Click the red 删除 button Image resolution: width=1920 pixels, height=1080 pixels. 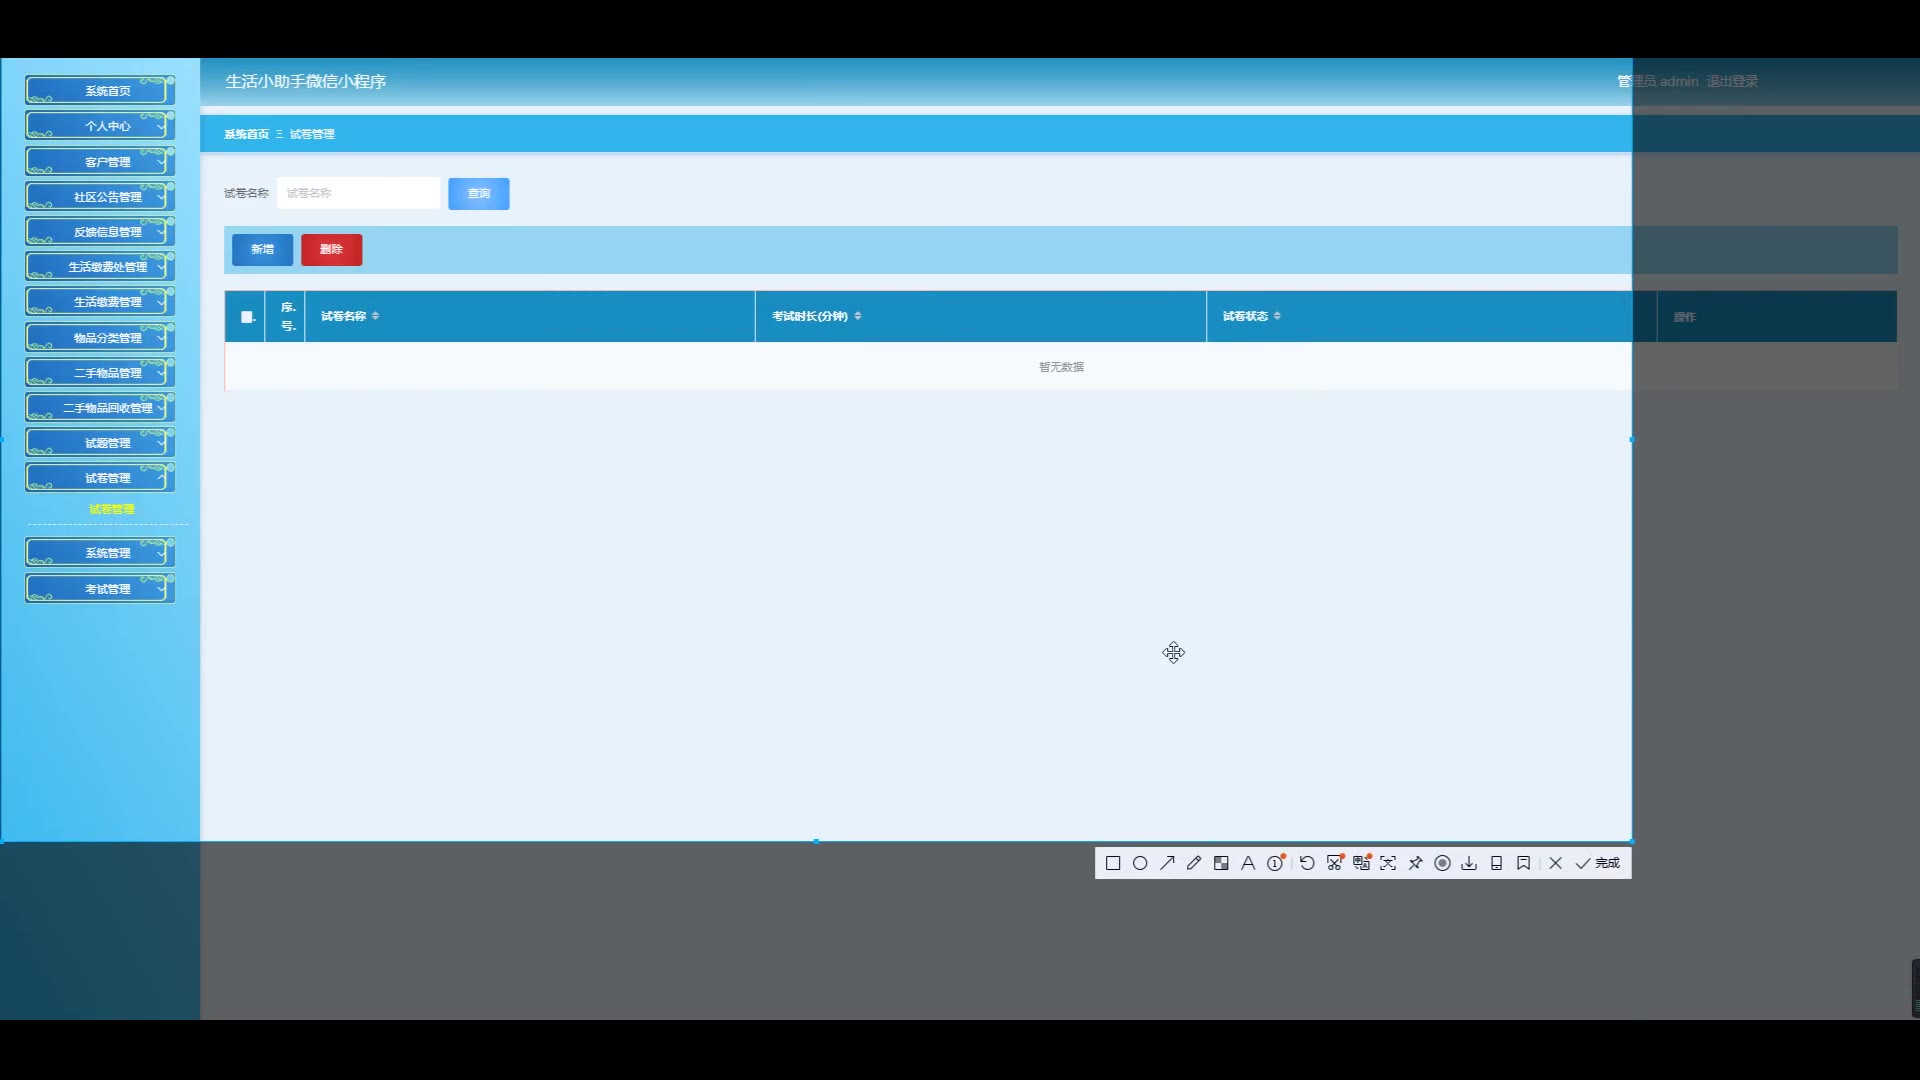(331, 249)
